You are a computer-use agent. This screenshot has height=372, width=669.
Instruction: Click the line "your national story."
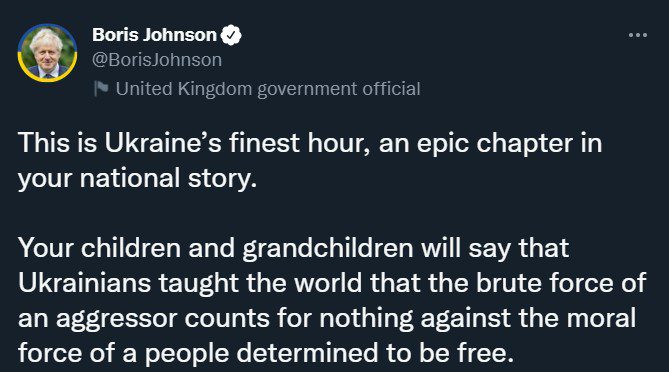coord(137,179)
